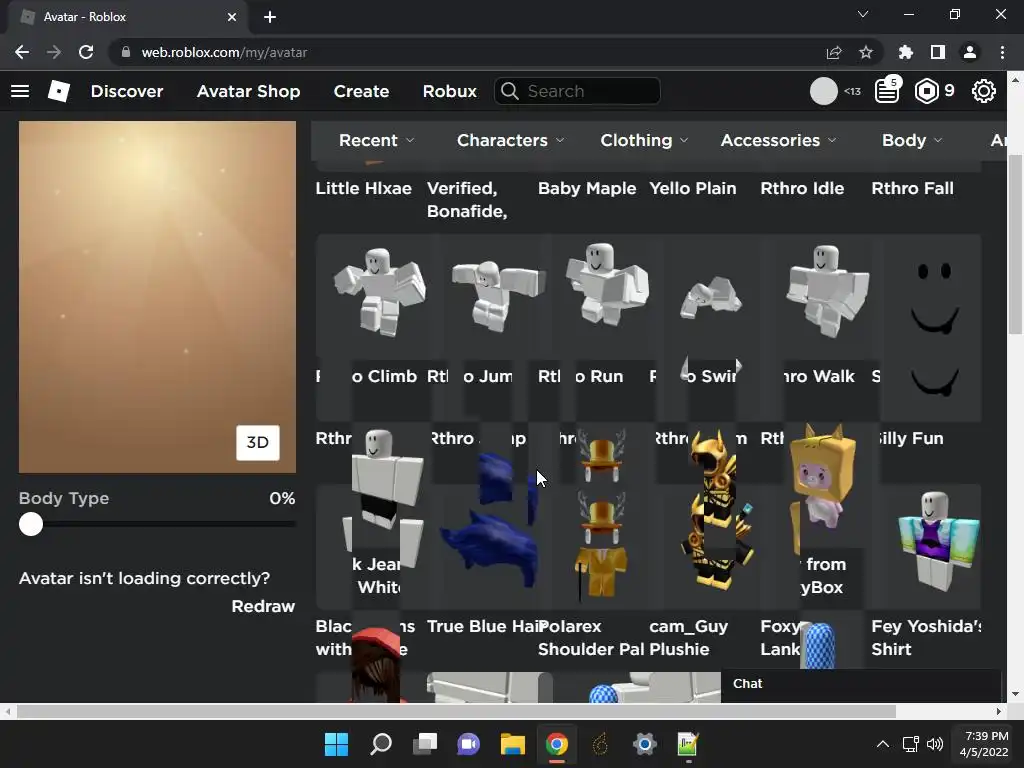Show hidden system tray icons
The width and height of the screenshot is (1024, 768).
pos(882,744)
